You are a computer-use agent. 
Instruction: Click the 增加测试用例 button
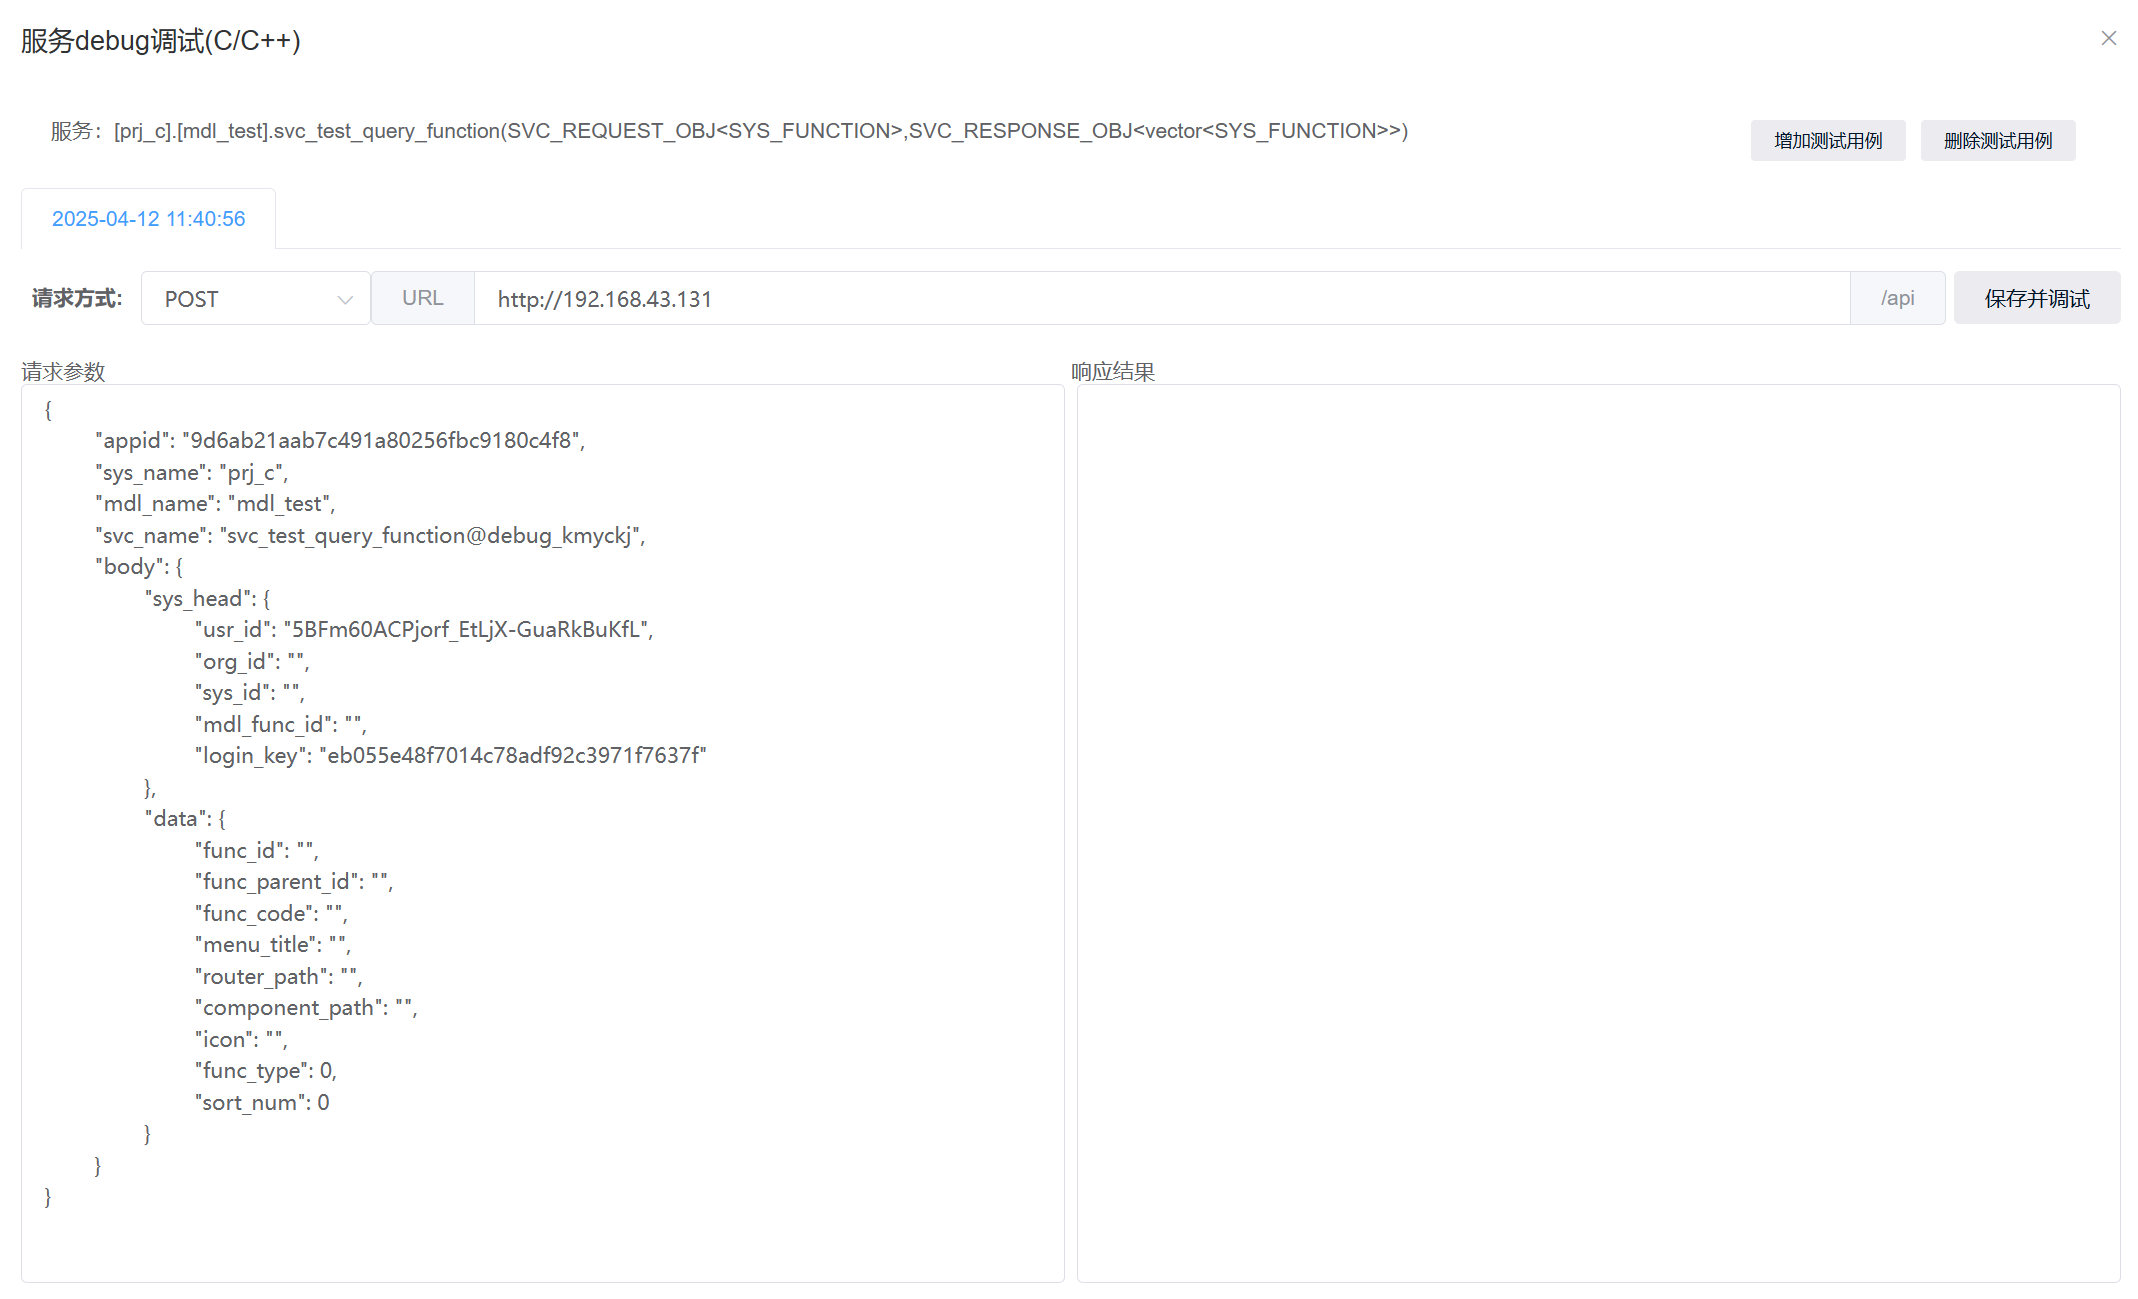pos(1827,141)
